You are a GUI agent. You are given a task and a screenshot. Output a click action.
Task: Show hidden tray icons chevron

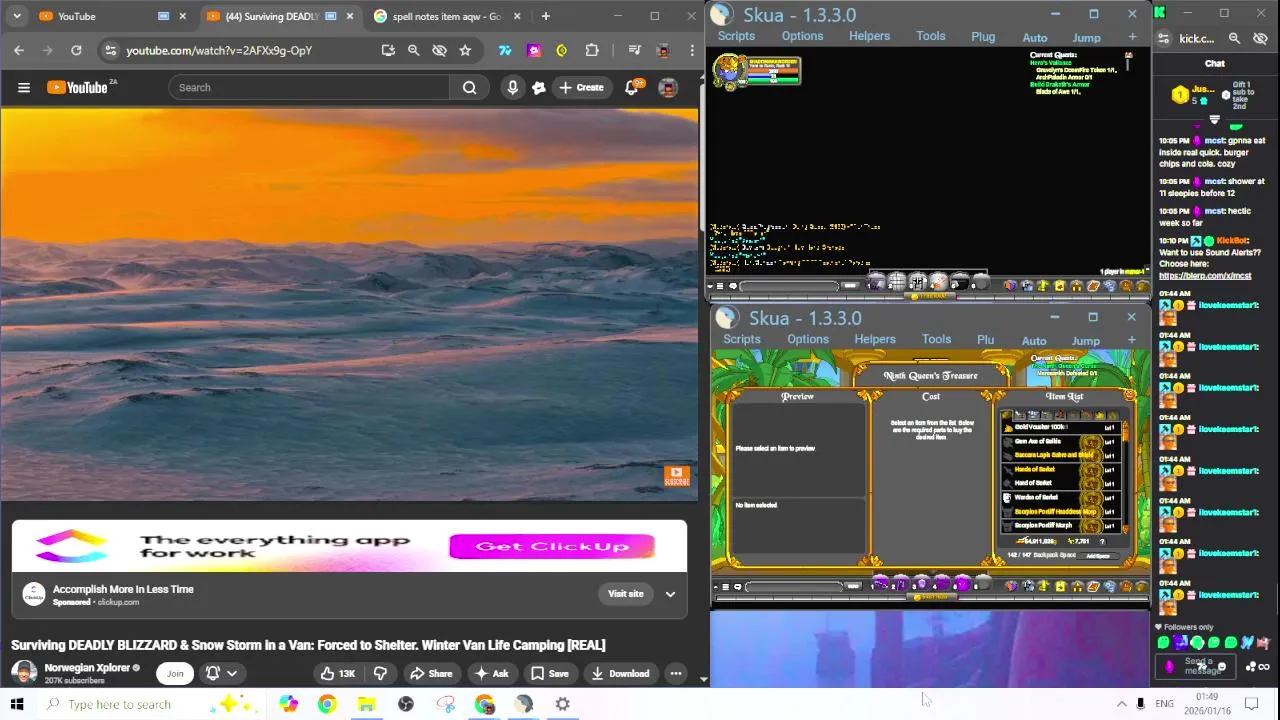pos(1121,704)
